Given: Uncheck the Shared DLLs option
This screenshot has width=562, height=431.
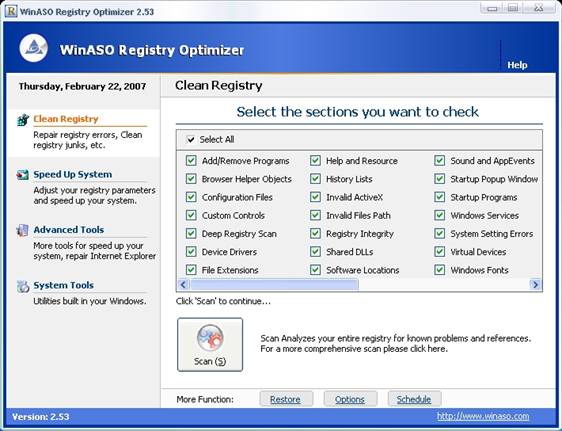Looking at the screenshot, I should [x=315, y=252].
